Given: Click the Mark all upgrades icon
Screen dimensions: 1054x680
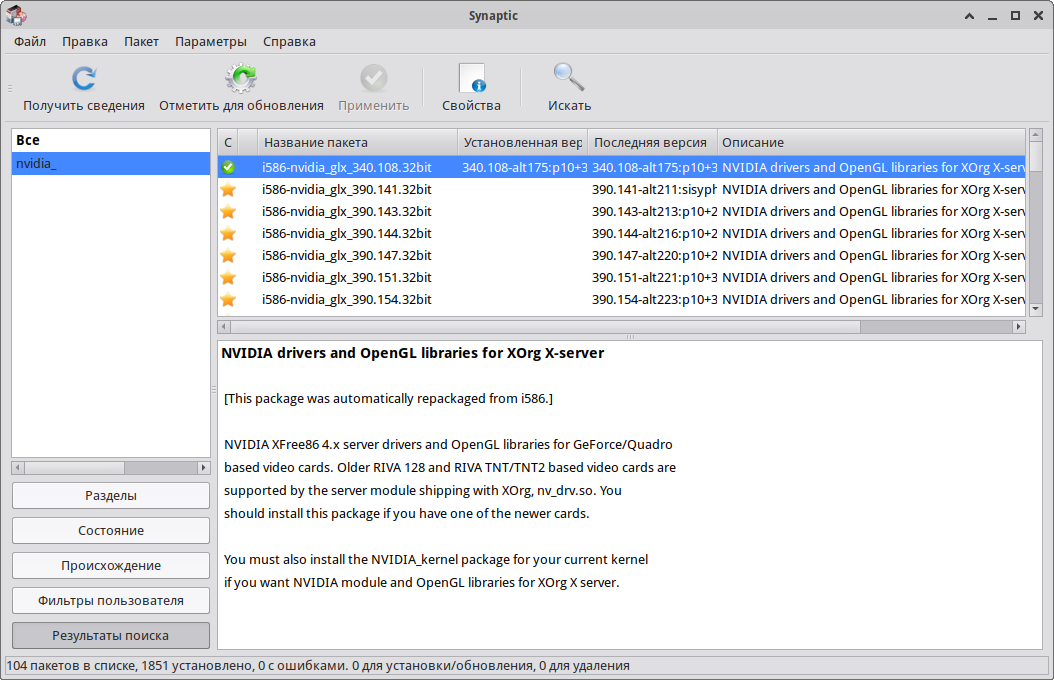Looking at the screenshot, I should (x=241, y=79).
